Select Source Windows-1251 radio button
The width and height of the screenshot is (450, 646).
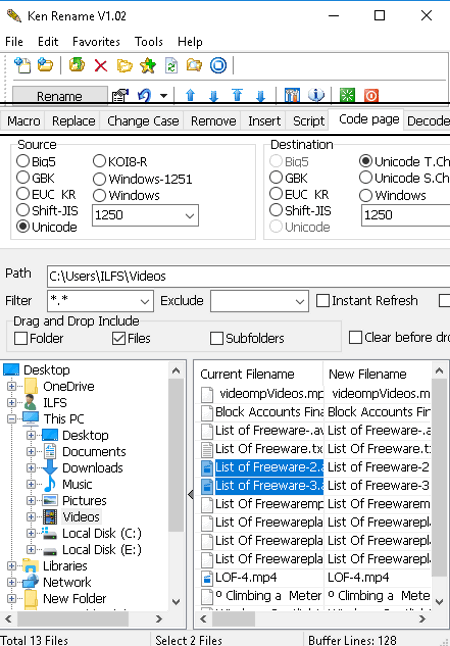click(99, 179)
